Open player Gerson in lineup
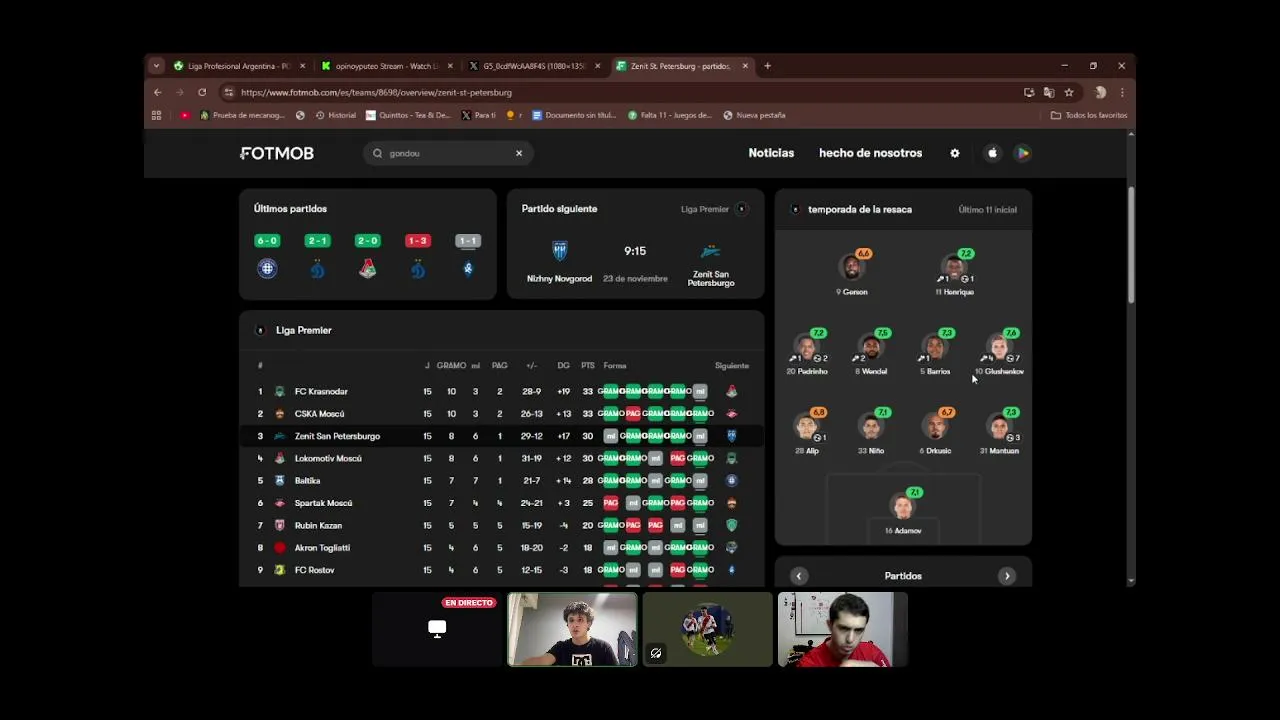This screenshot has width=1280, height=720. coord(852,272)
